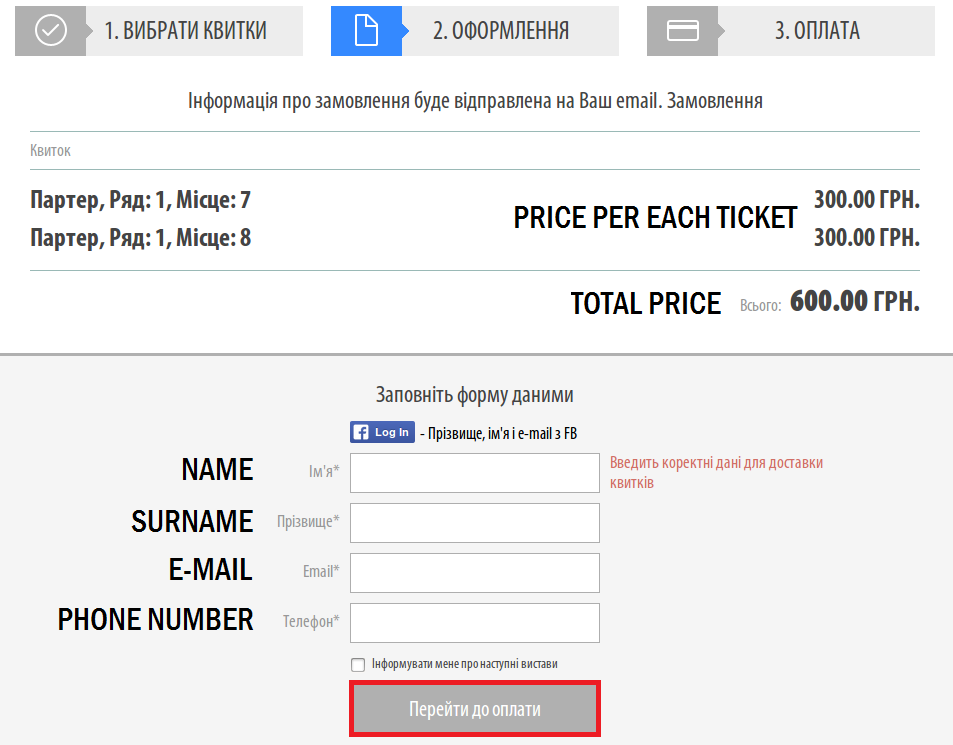953x745 pixels.
Task: Enable 'Інформувати мене про наступні вистави' checkbox
Action: coord(358,664)
